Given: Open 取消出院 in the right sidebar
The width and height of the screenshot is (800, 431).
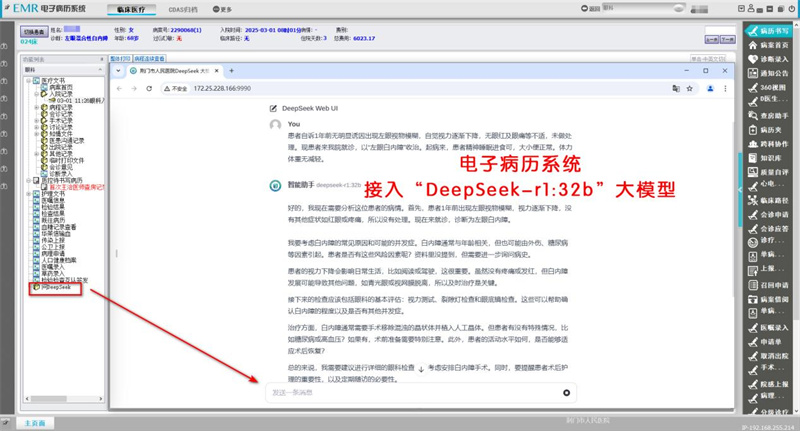Looking at the screenshot, I should pos(768,356).
